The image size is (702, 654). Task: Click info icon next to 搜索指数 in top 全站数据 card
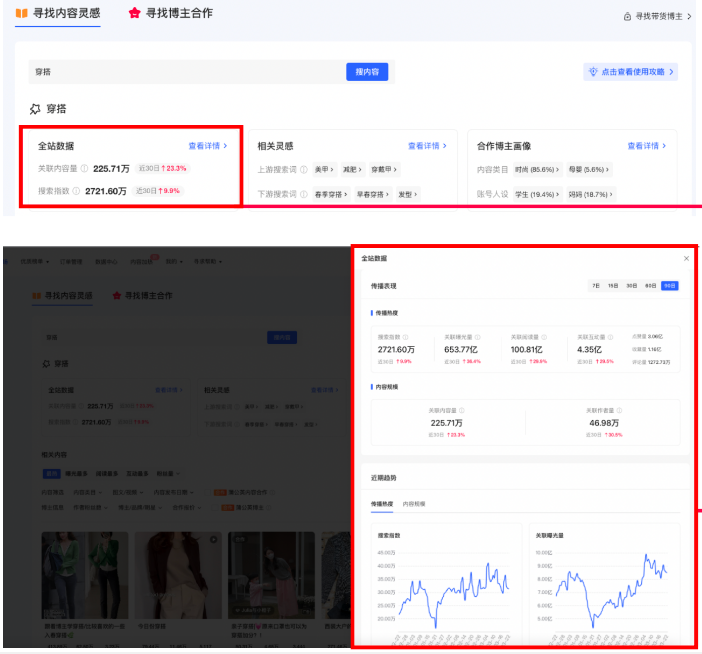(x=76, y=191)
